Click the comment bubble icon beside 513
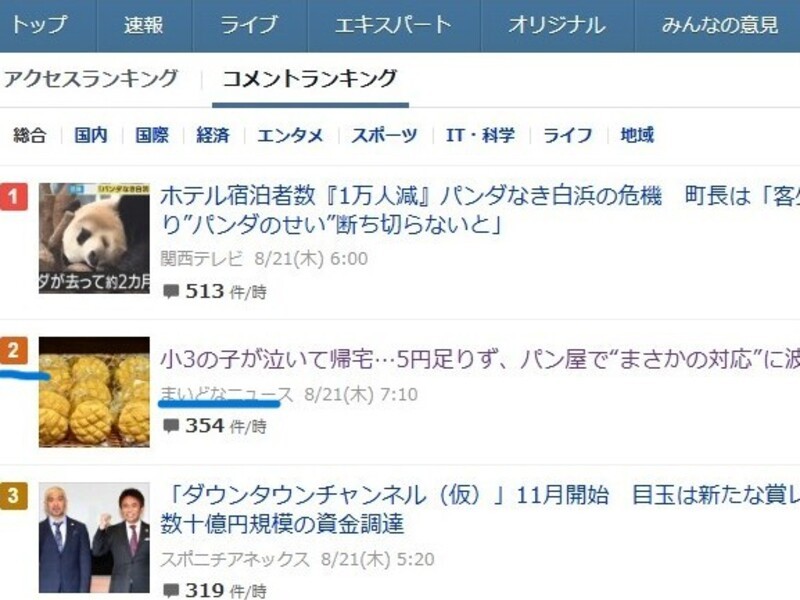The height and width of the screenshot is (600, 800). [x=170, y=291]
